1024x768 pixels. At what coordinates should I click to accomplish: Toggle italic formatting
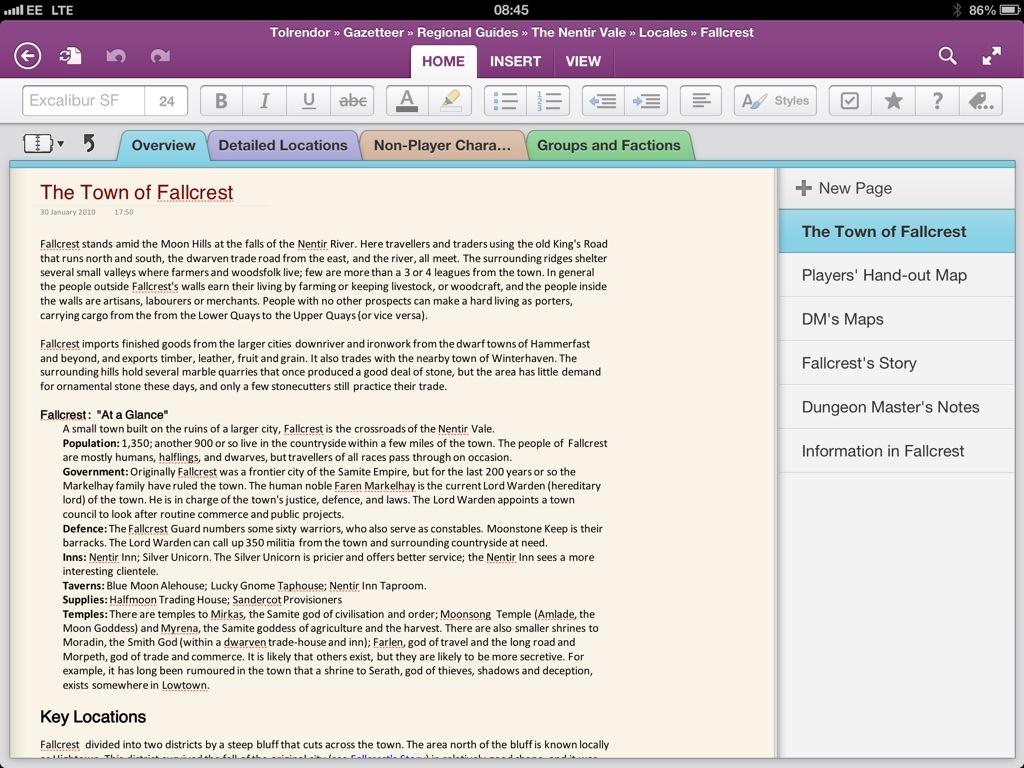tap(265, 101)
